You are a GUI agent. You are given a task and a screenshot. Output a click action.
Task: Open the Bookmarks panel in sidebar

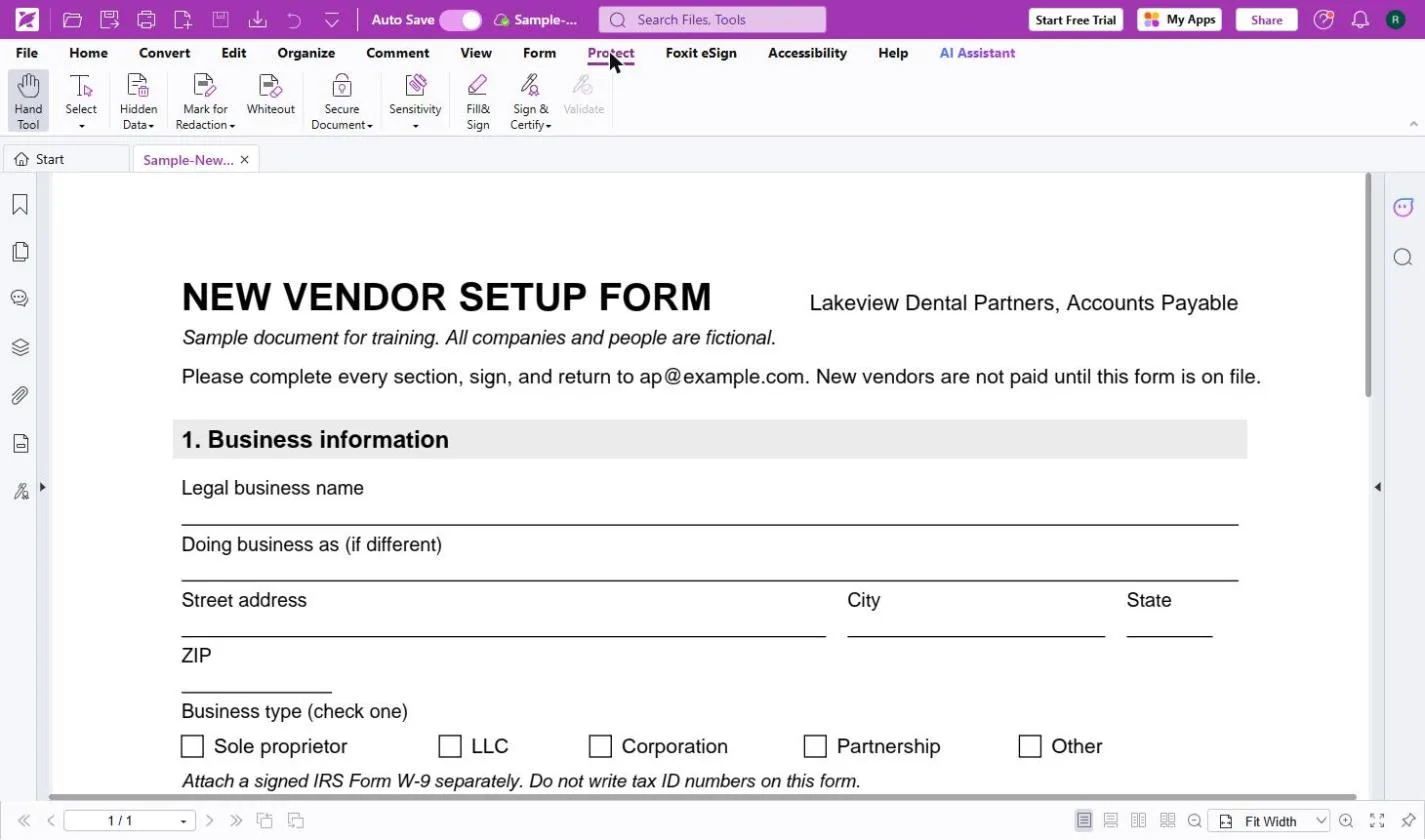(x=20, y=204)
